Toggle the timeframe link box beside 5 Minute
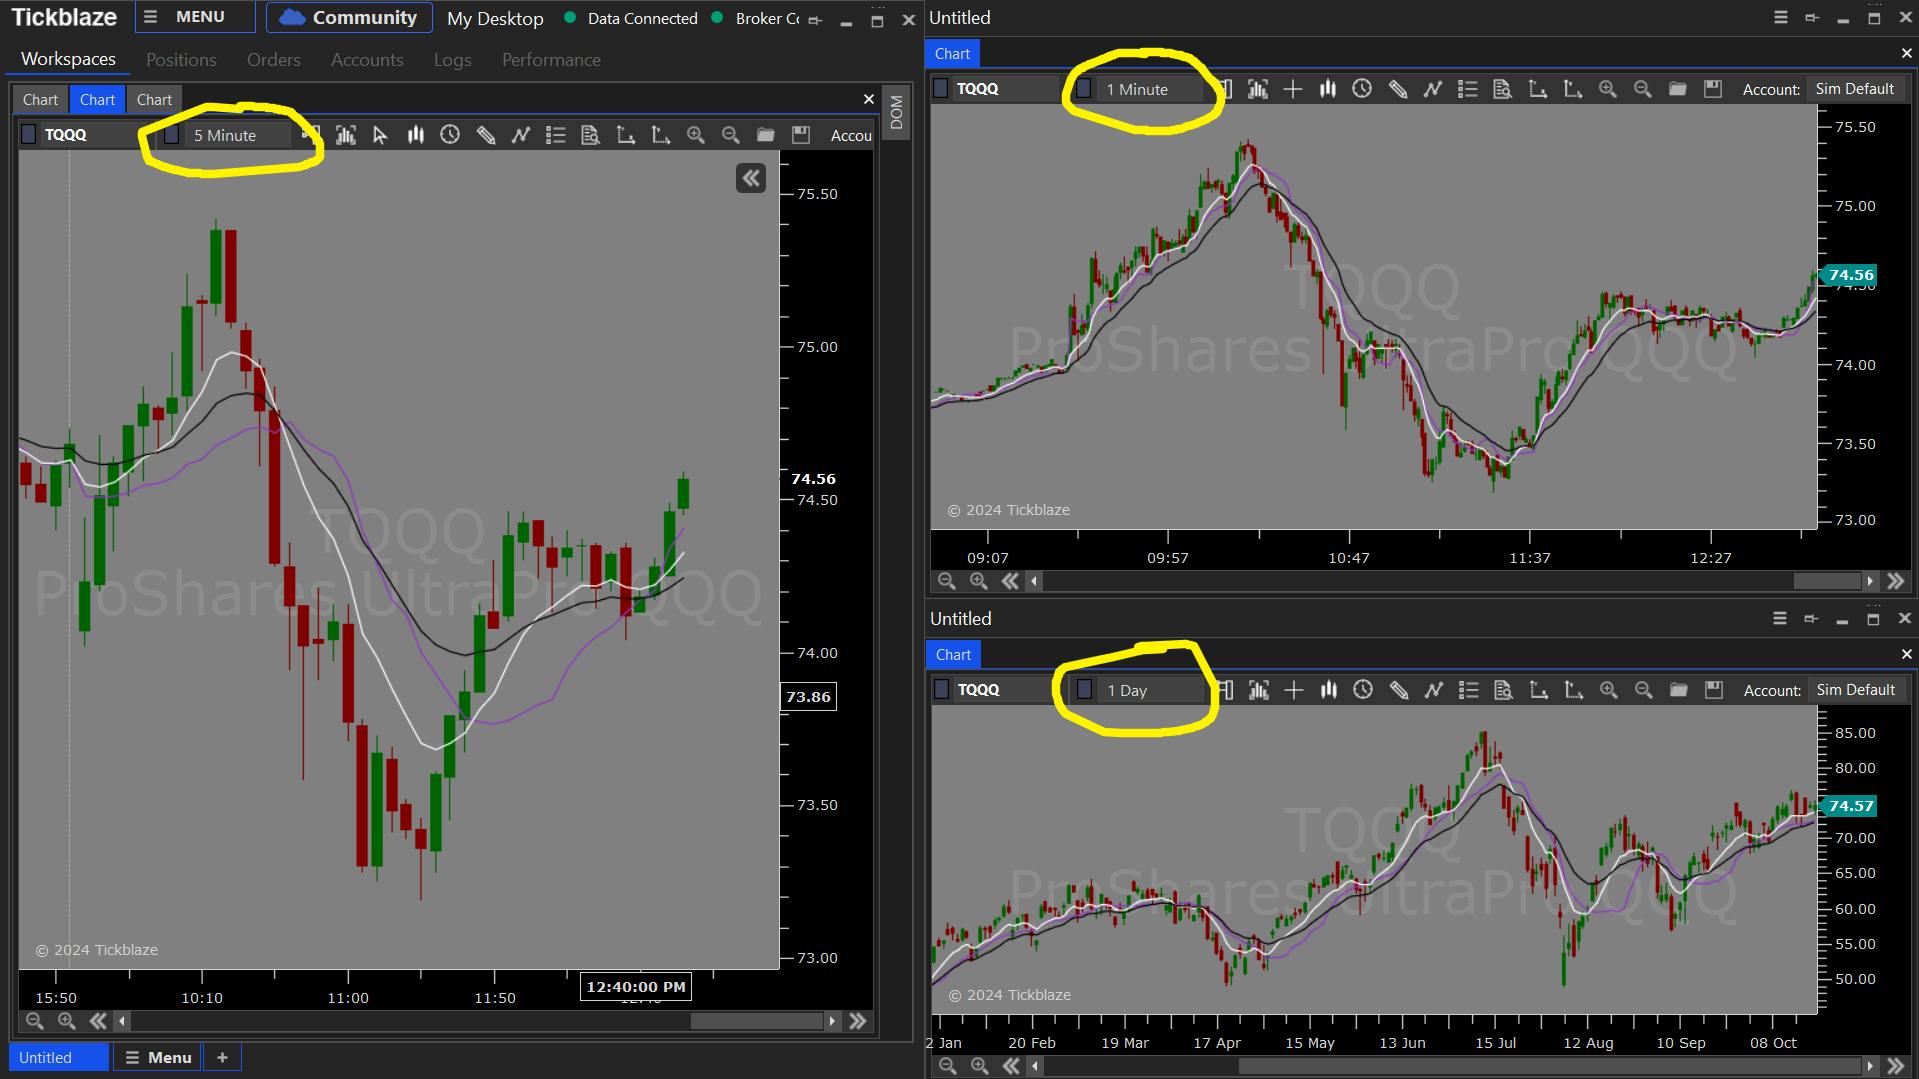 pyautogui.click(x=172, y=134)
